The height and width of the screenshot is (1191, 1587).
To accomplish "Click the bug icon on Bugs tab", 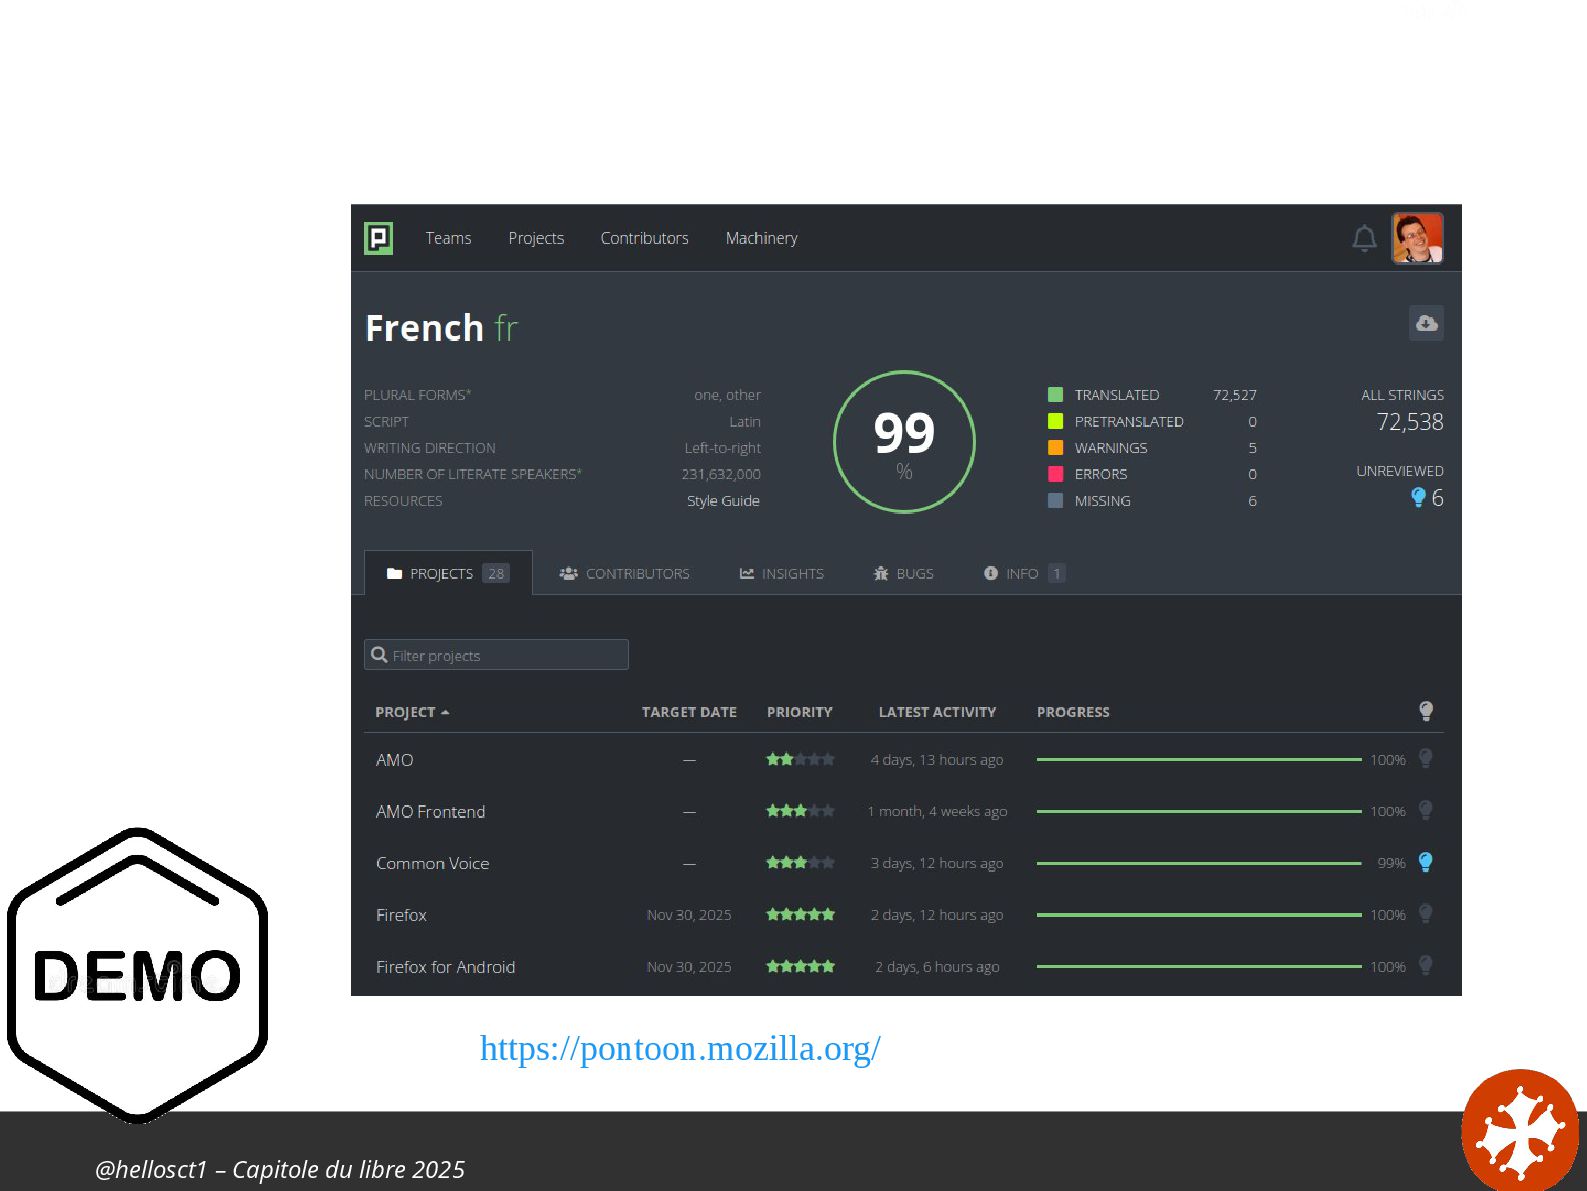I will point(881,574).
